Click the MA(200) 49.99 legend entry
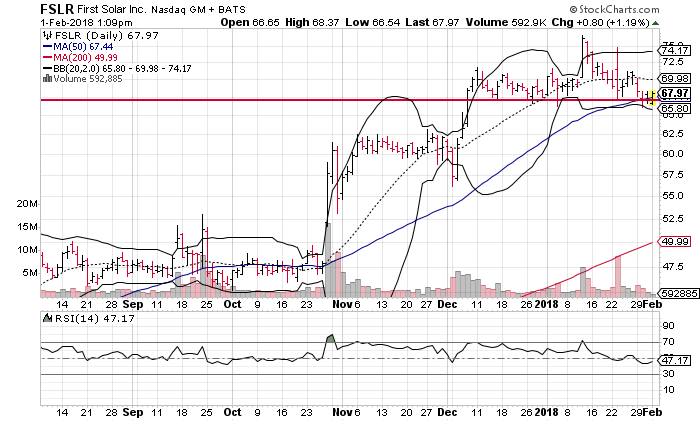 [85, 58]
